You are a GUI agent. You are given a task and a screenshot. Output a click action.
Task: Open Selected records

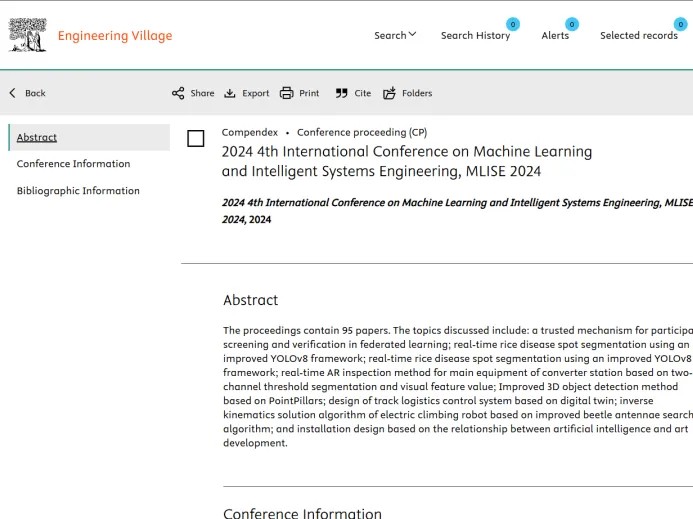point(638,35)
